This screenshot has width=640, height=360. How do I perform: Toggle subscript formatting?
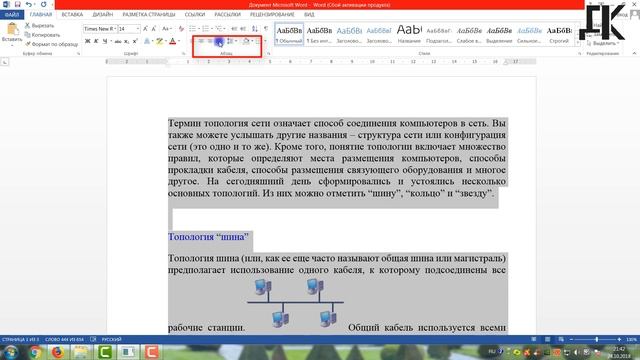(127, 41)
